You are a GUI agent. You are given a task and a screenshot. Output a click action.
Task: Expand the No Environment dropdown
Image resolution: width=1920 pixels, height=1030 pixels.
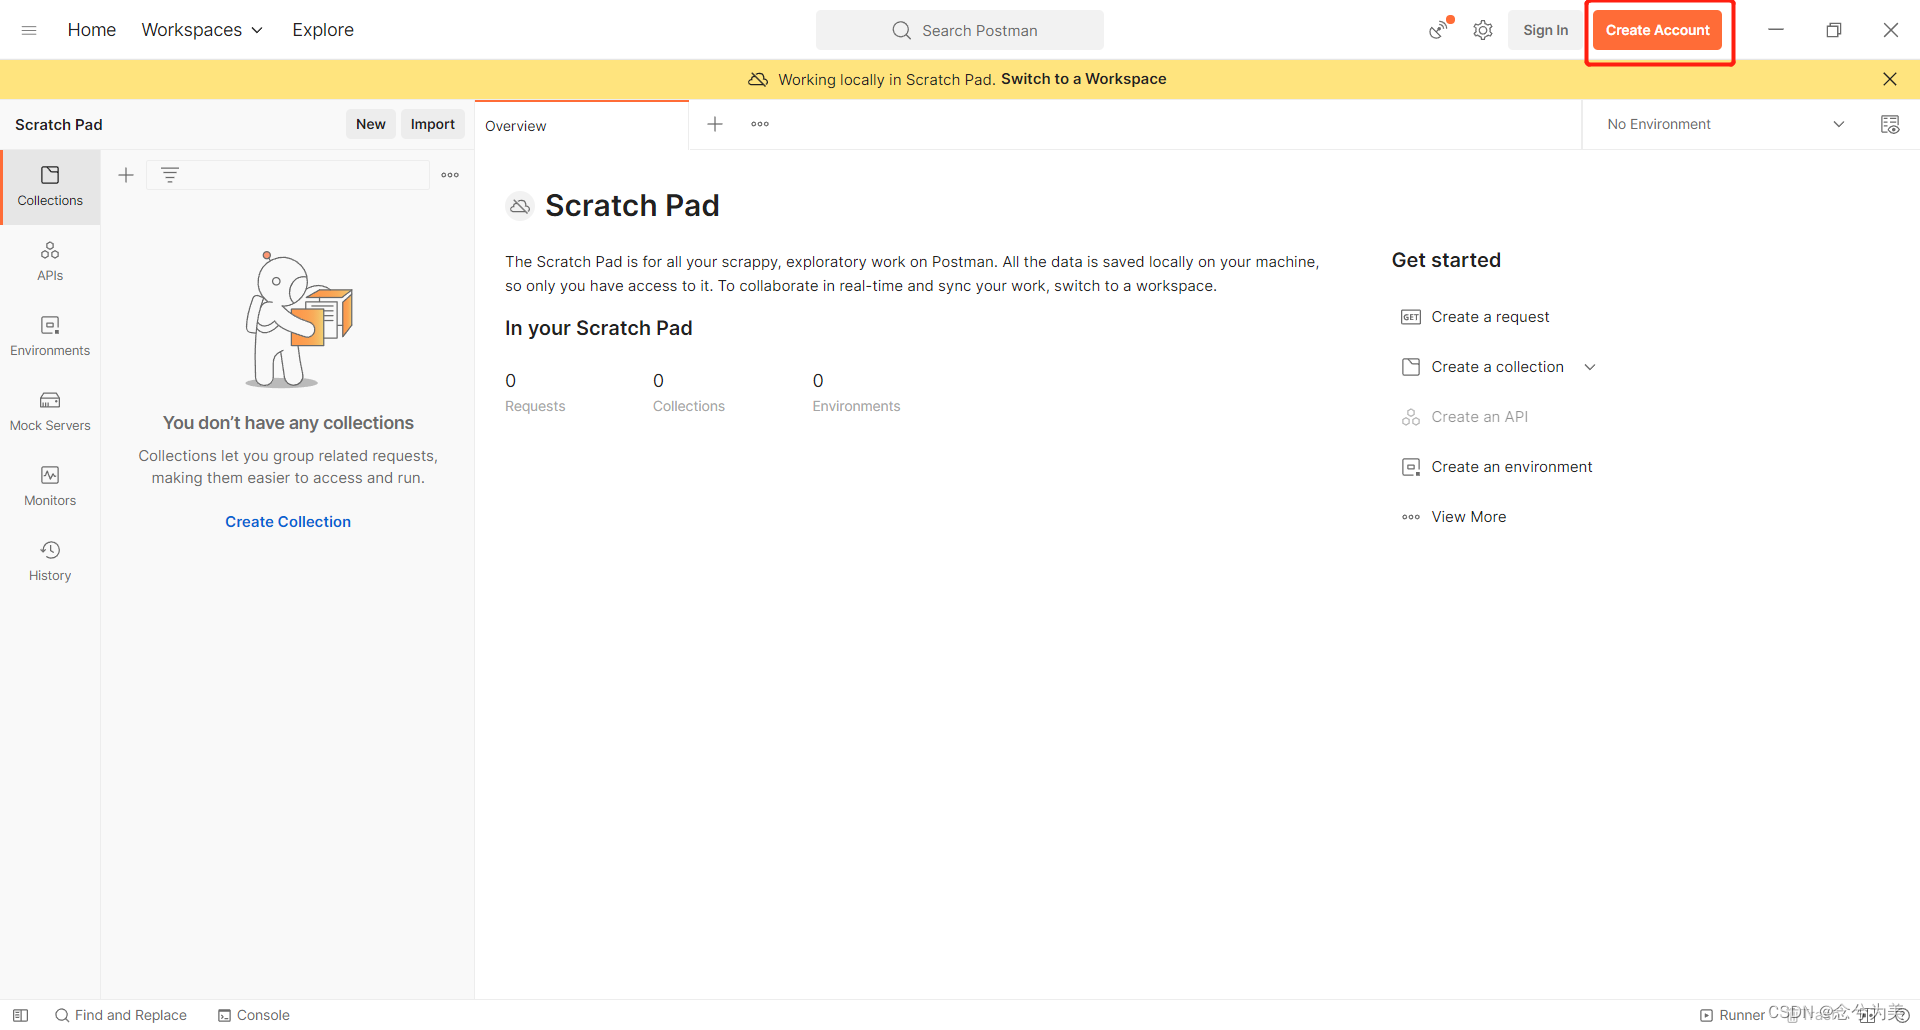tap(1726, 124)
